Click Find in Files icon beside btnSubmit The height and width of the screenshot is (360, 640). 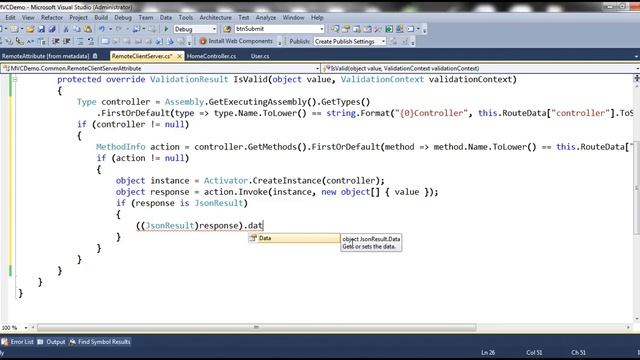(227, 29)
